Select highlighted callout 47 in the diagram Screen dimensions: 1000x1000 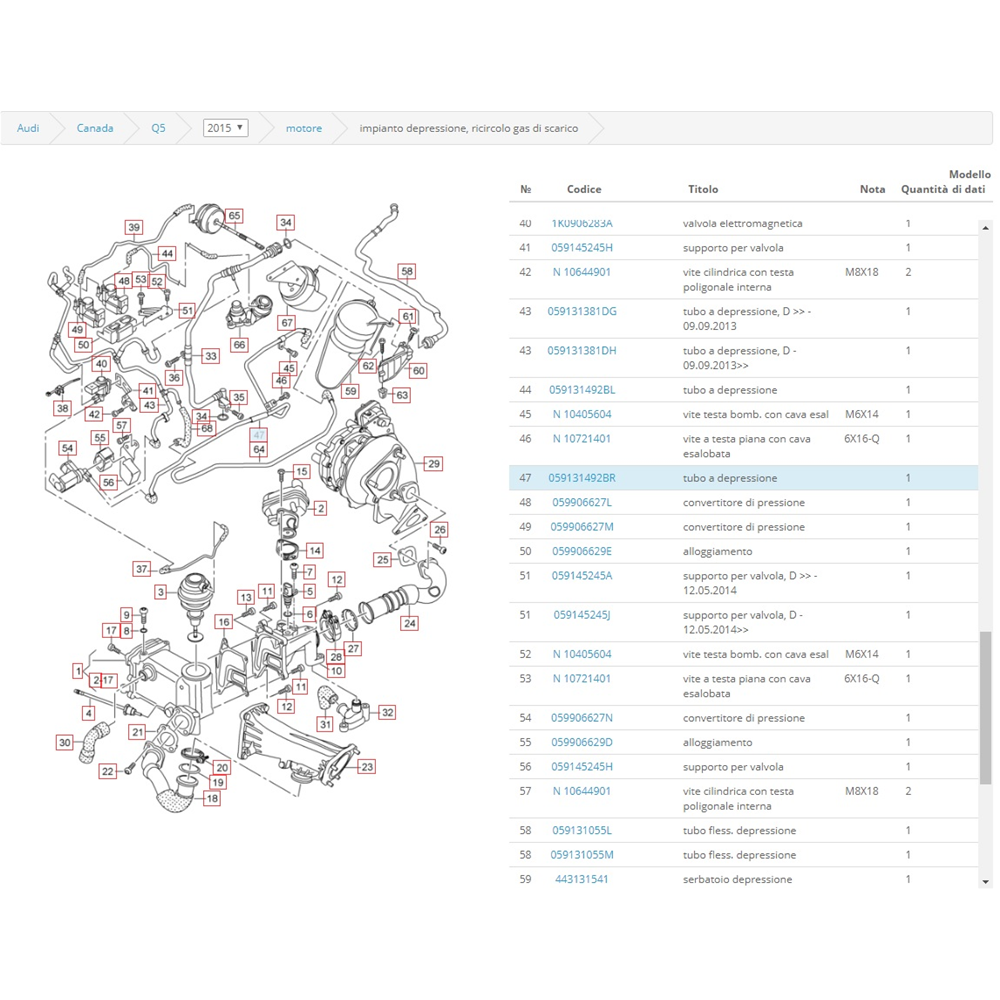259,435
